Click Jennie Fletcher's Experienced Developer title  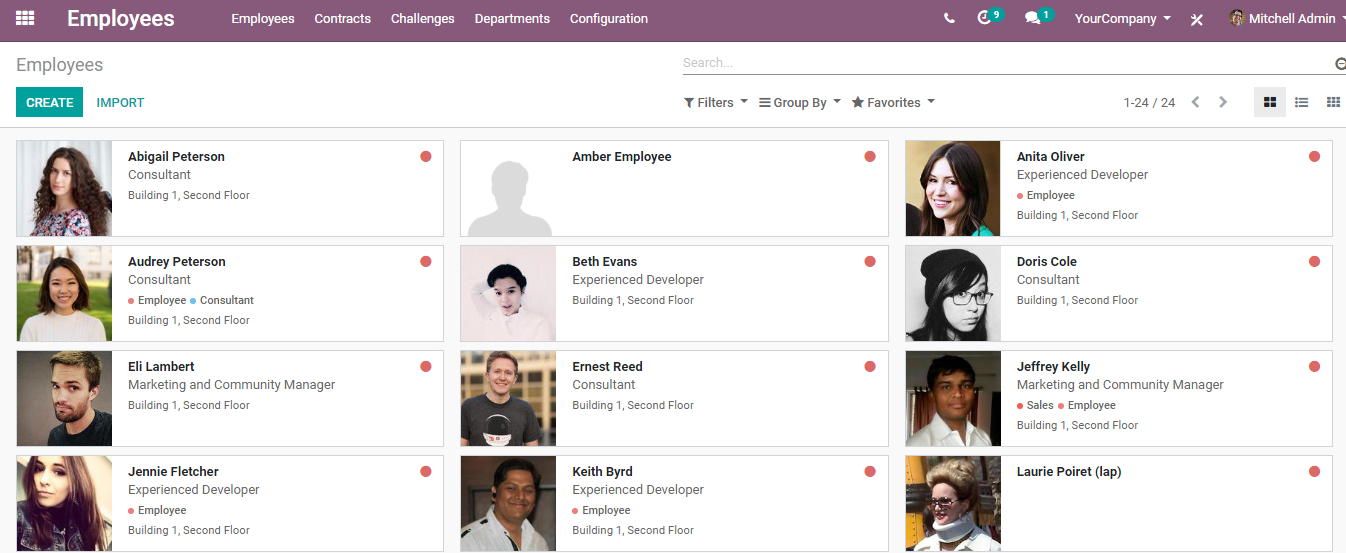pos(193,489)
